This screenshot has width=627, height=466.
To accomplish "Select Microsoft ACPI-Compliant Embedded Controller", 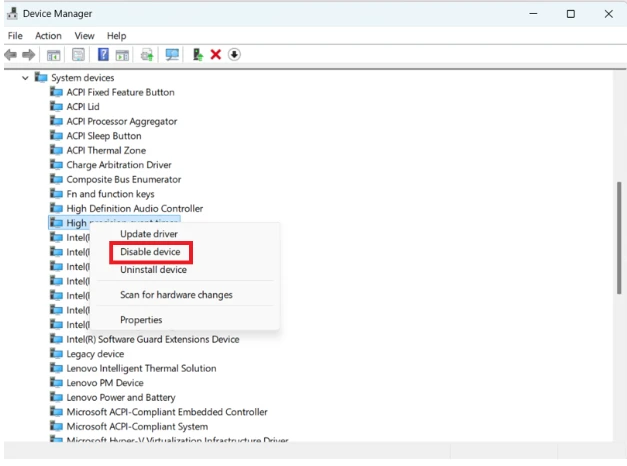I will point(167,412).
